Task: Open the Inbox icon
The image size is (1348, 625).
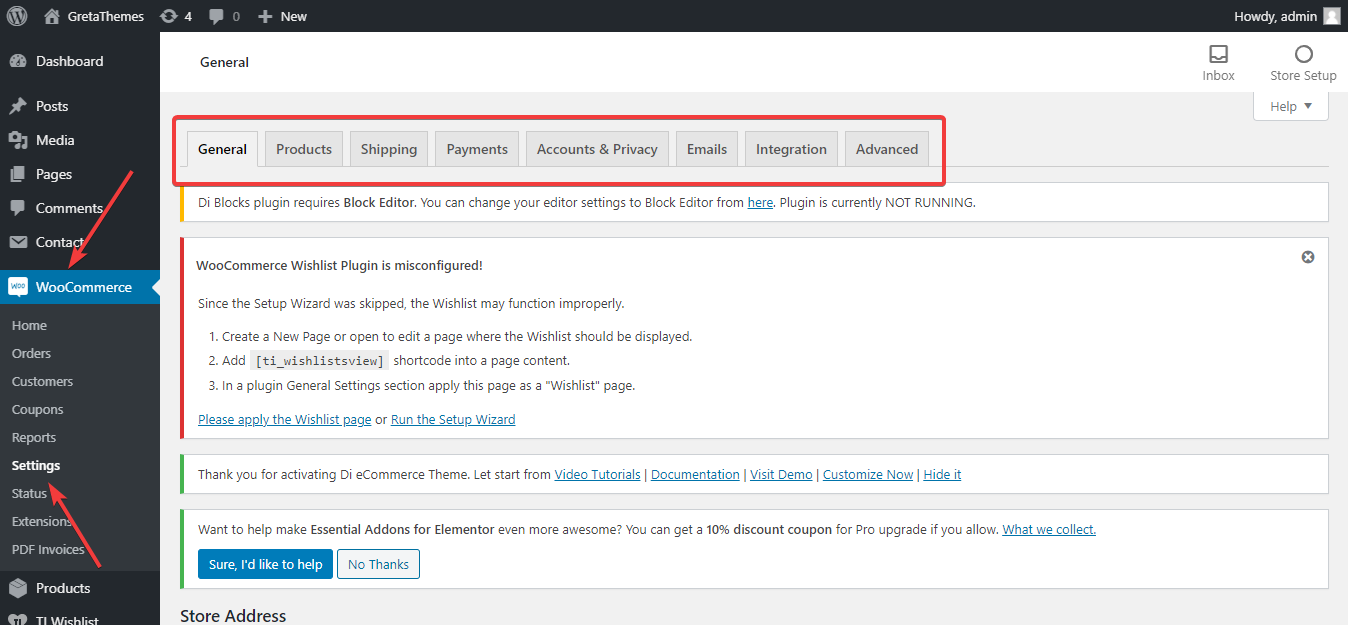Action: pos(1218,54)
